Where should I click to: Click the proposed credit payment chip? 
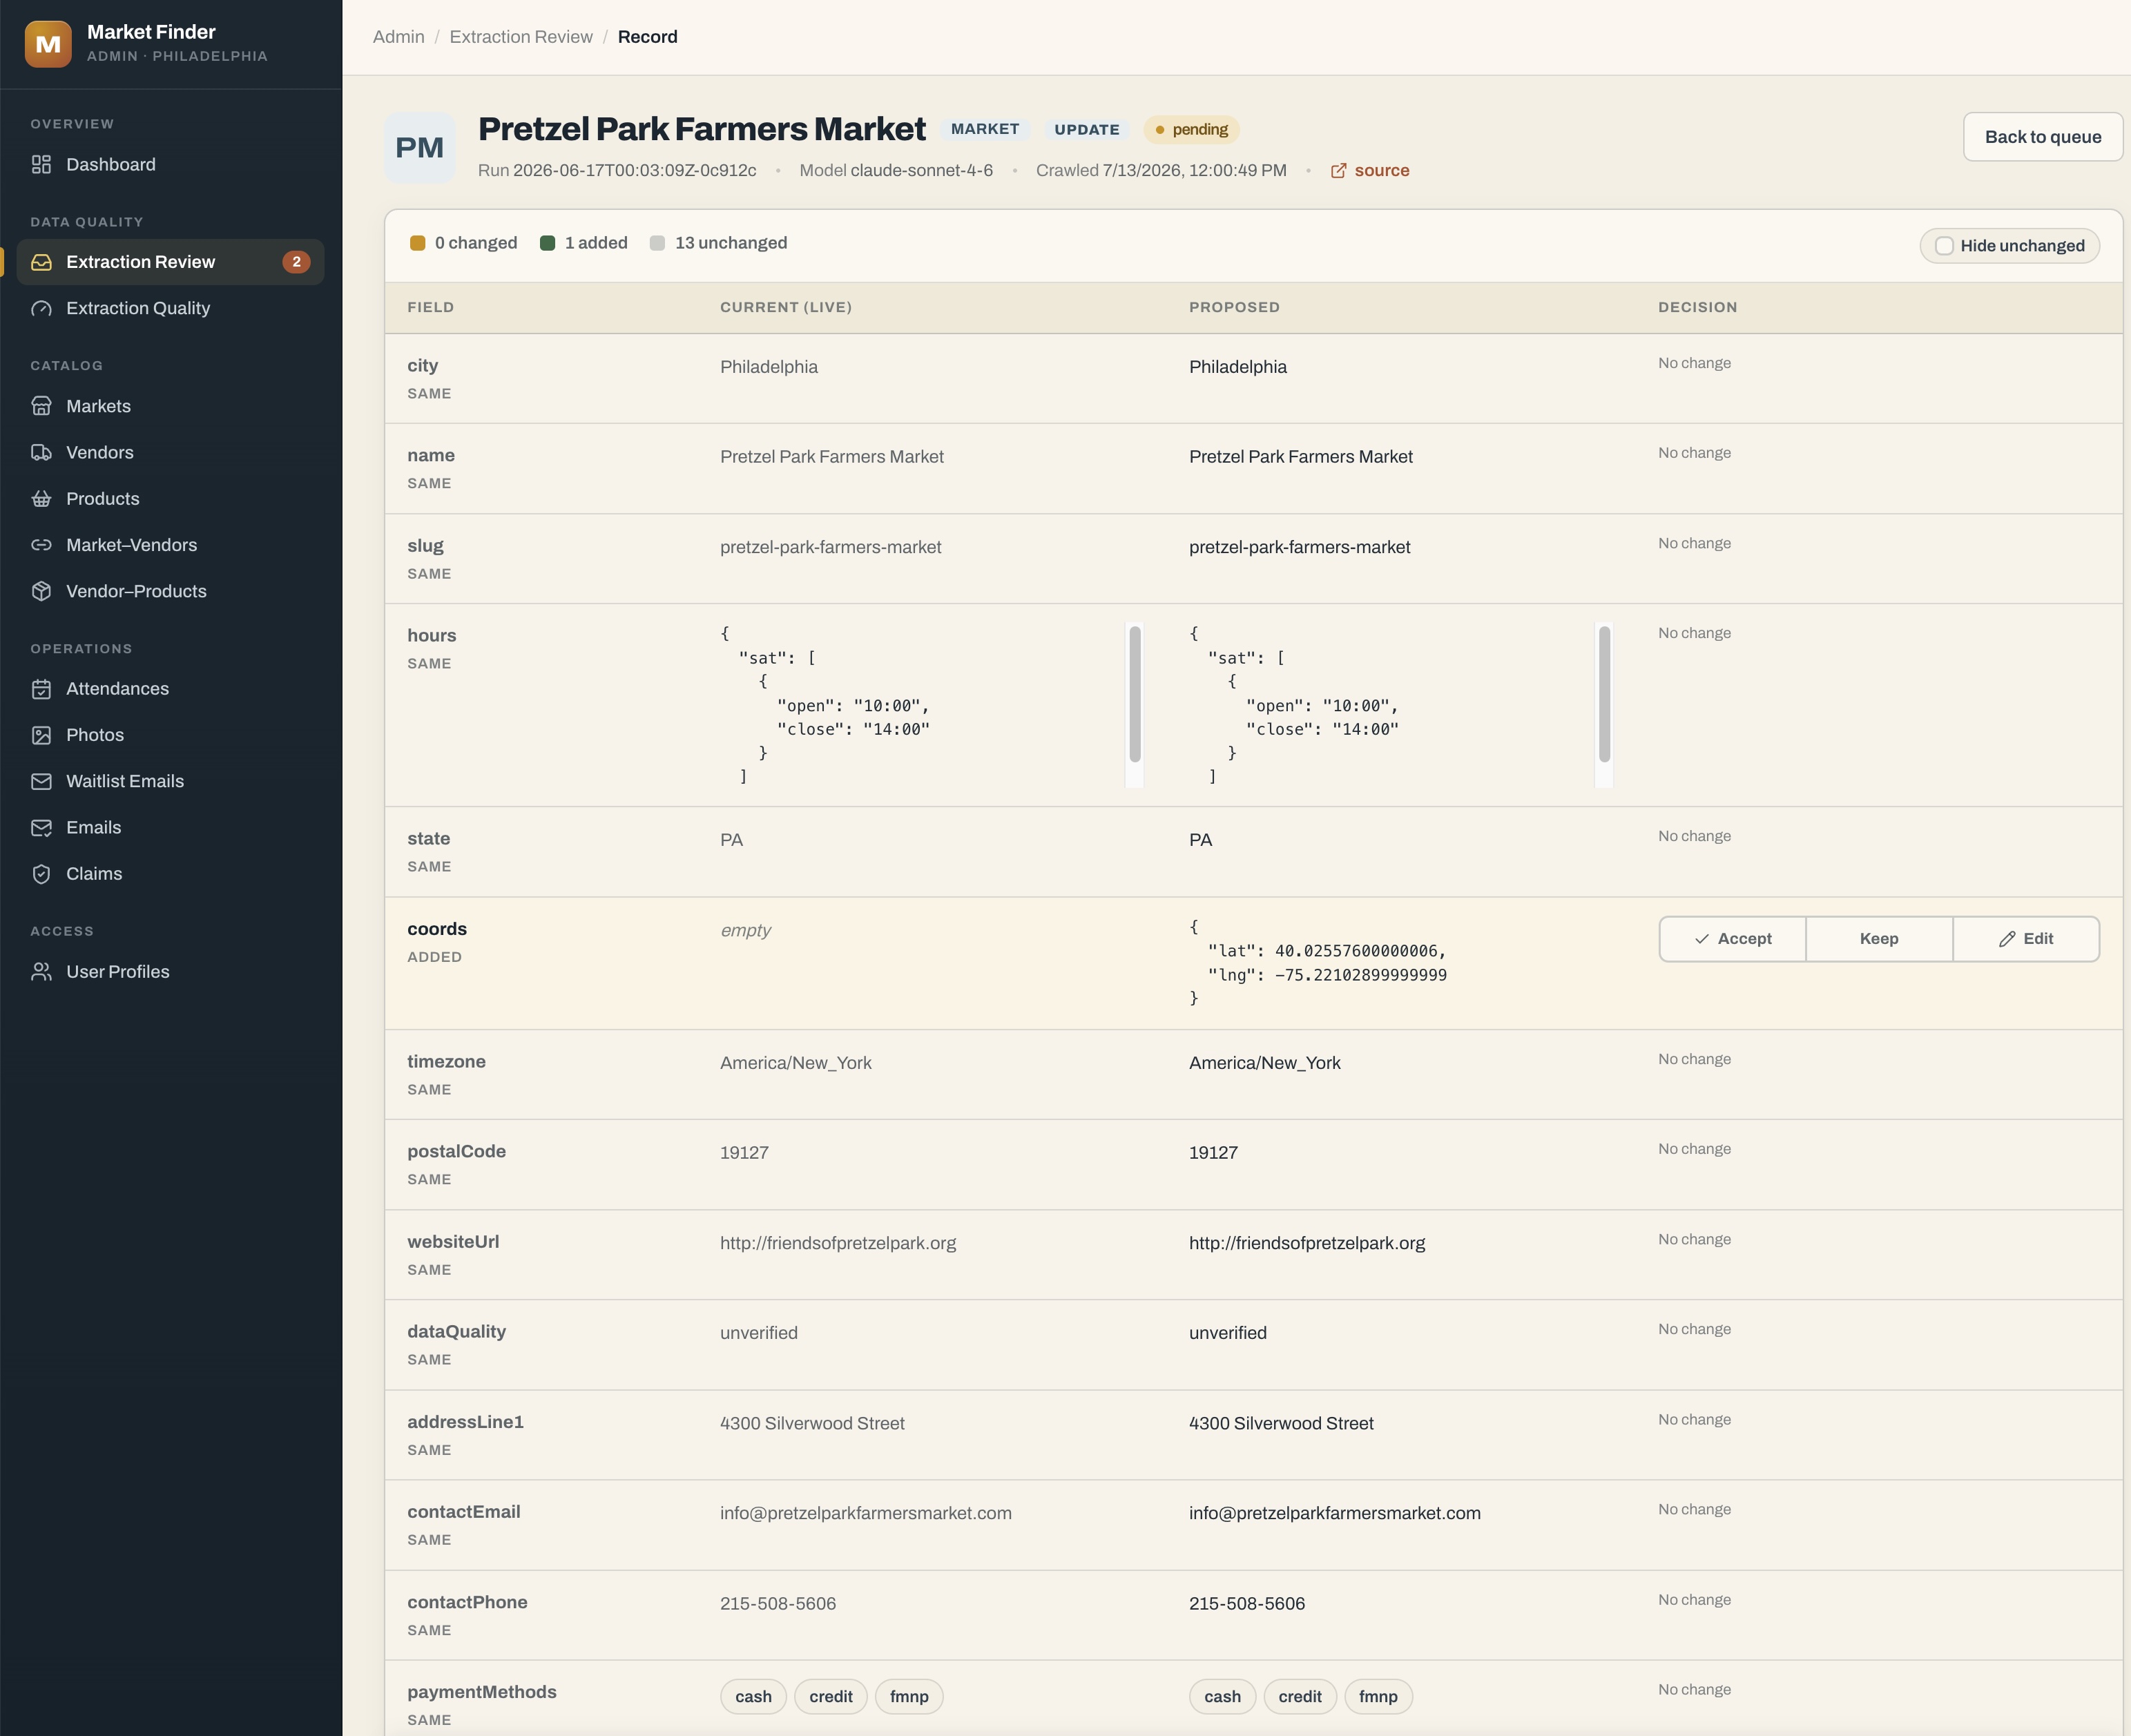click(1300, 1697)
